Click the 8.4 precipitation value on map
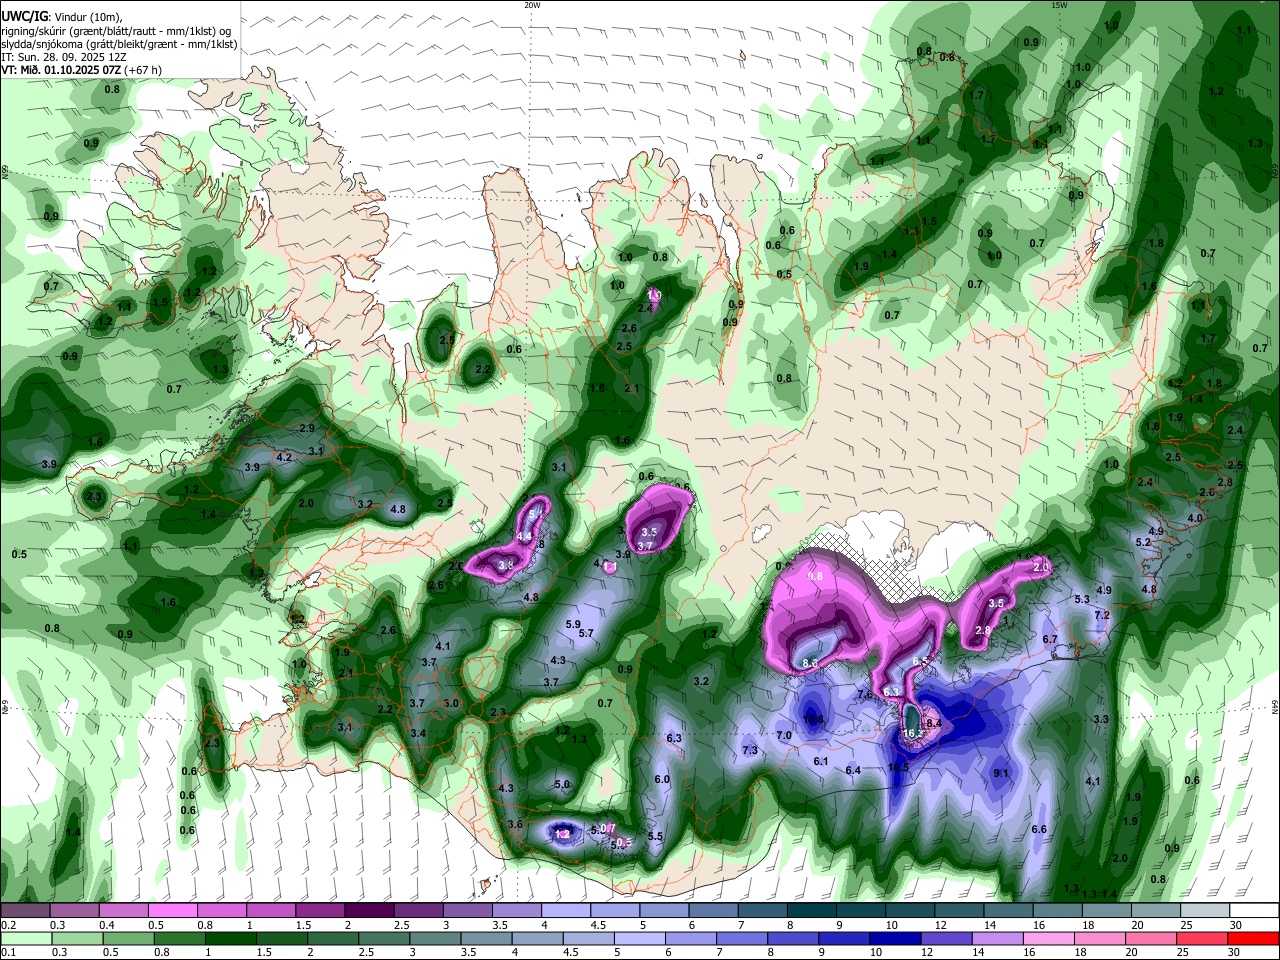Viewport: 1280px width, 960px height. [x=934, y=723]
